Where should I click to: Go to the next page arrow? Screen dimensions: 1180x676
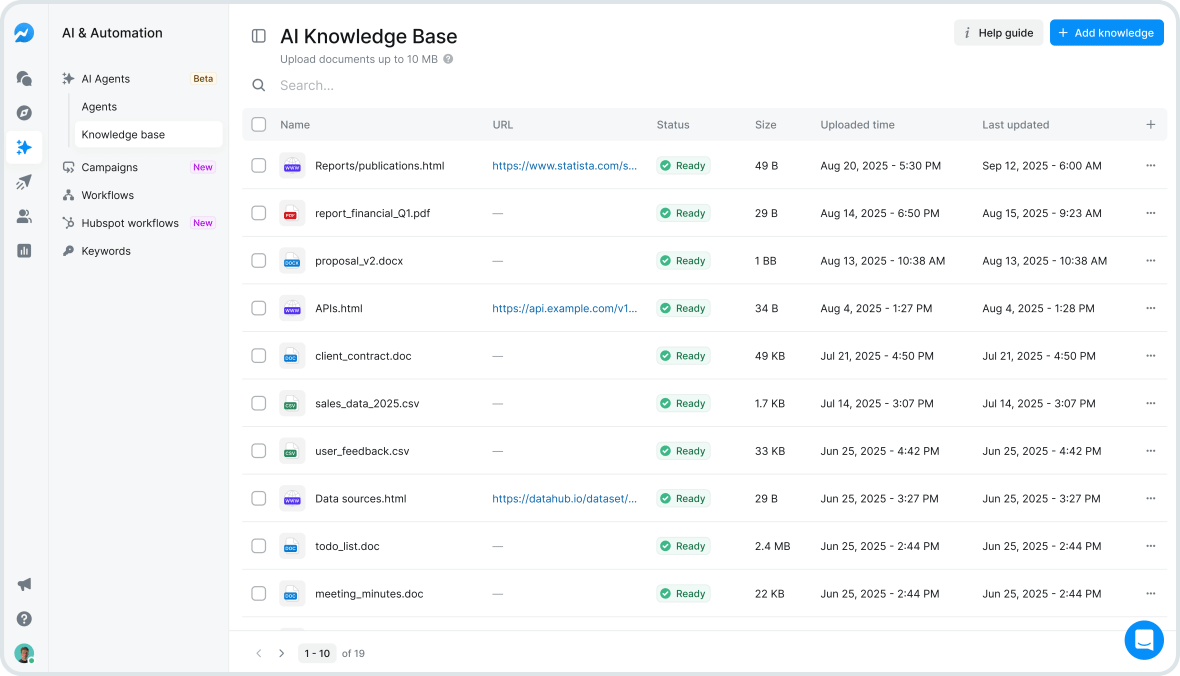point(281,653)
